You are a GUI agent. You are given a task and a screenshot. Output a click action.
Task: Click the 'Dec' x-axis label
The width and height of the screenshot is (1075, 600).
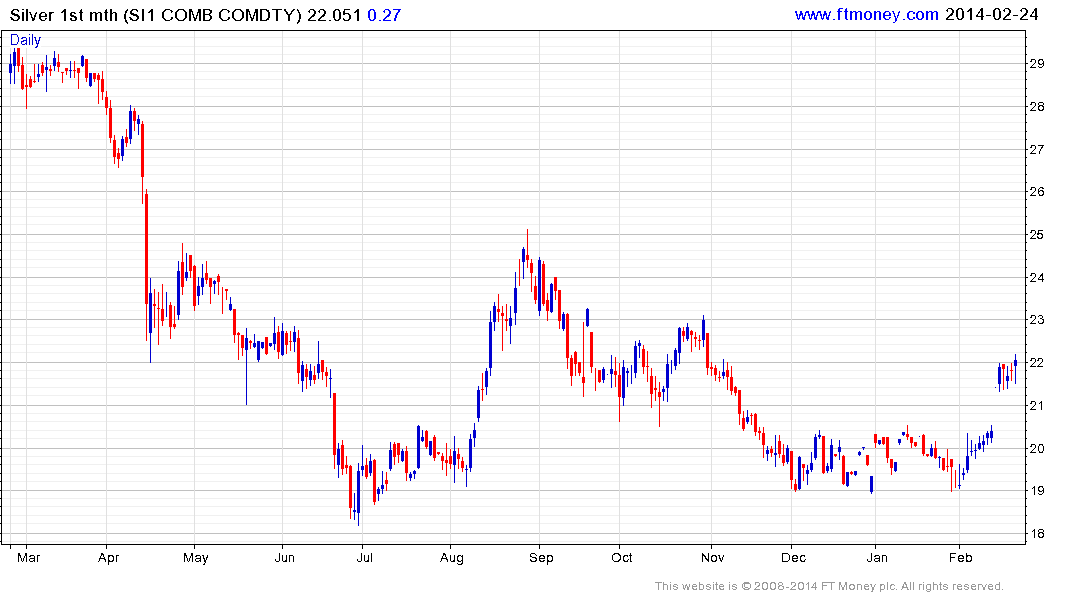click(793, 557)
